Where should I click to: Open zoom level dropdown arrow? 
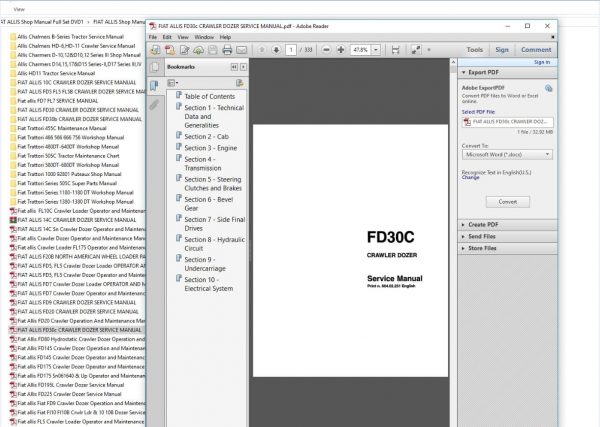[376, 50]
